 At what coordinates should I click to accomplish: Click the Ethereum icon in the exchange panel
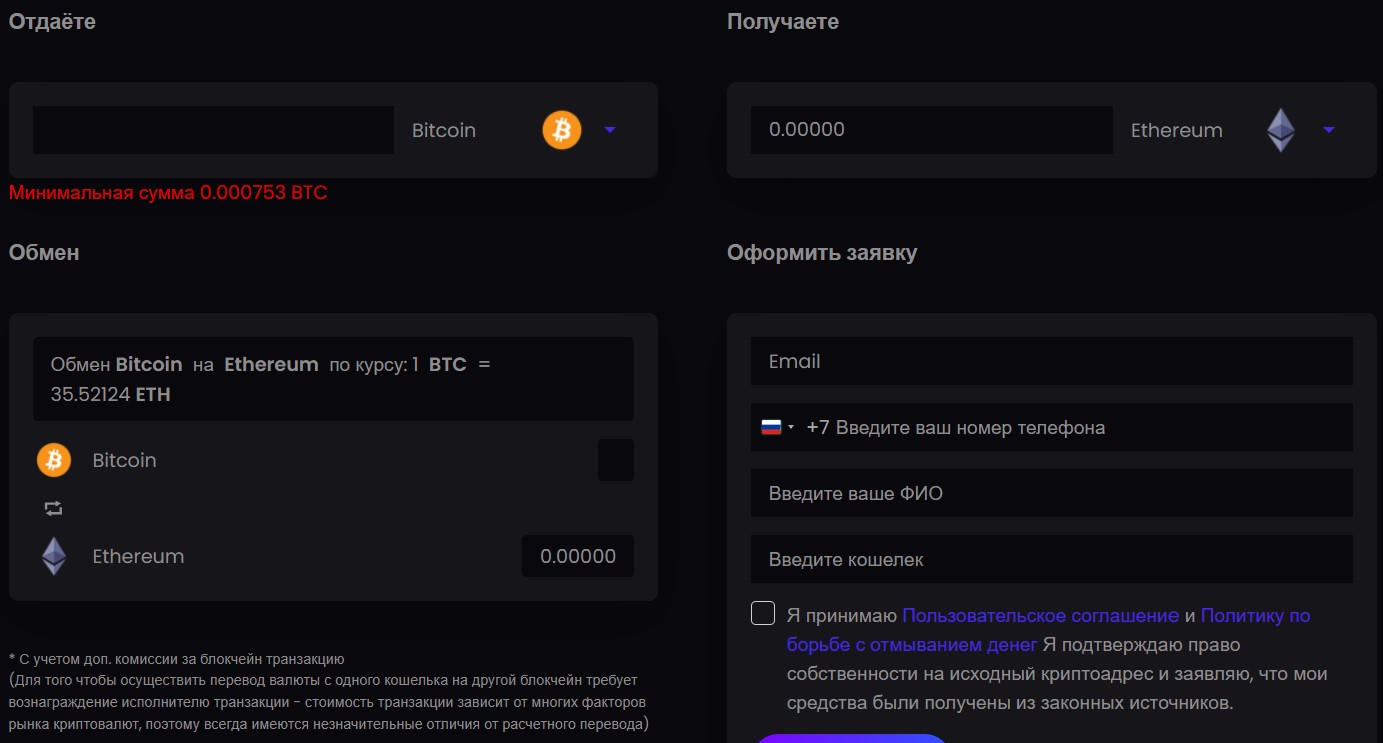(x=54, y=556)
